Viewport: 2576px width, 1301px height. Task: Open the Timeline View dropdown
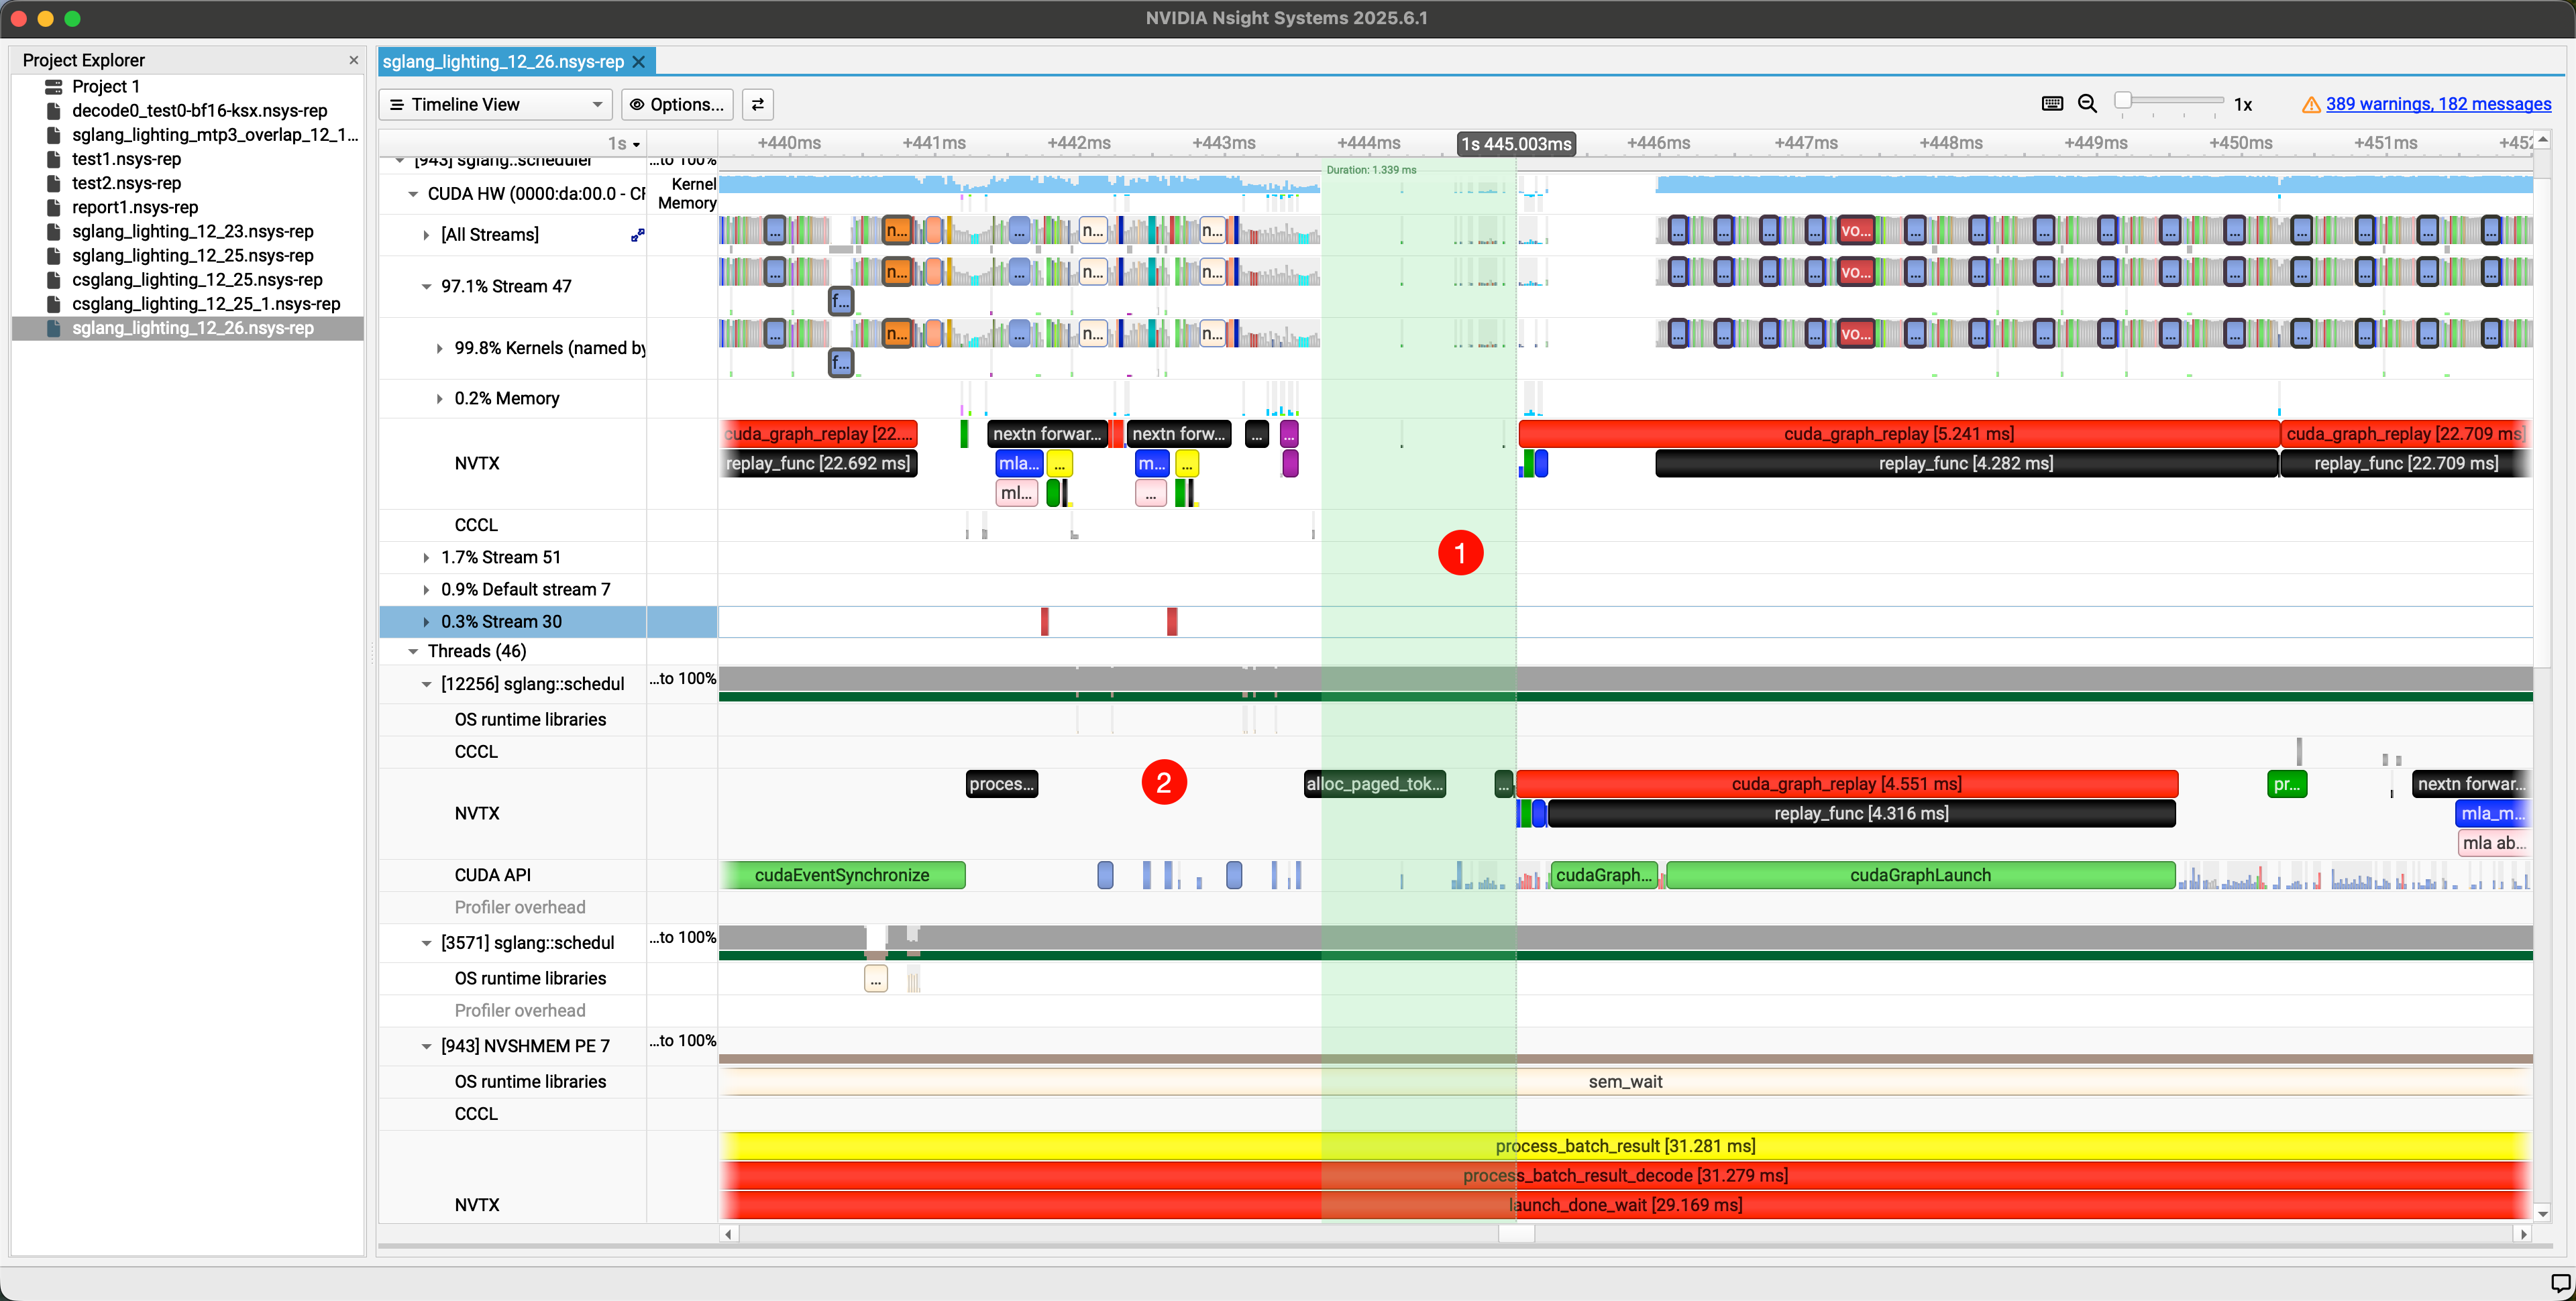[496, 105]
